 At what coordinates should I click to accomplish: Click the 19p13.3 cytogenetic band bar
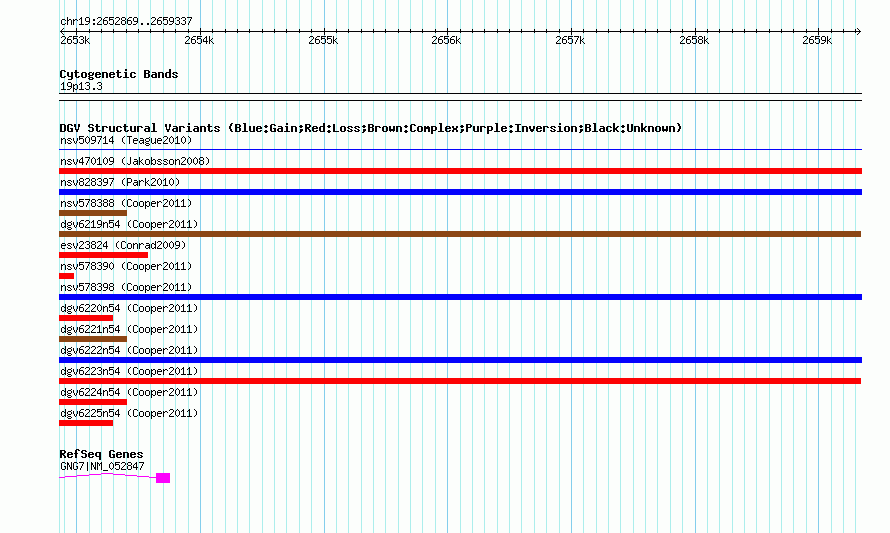[460, 97]
